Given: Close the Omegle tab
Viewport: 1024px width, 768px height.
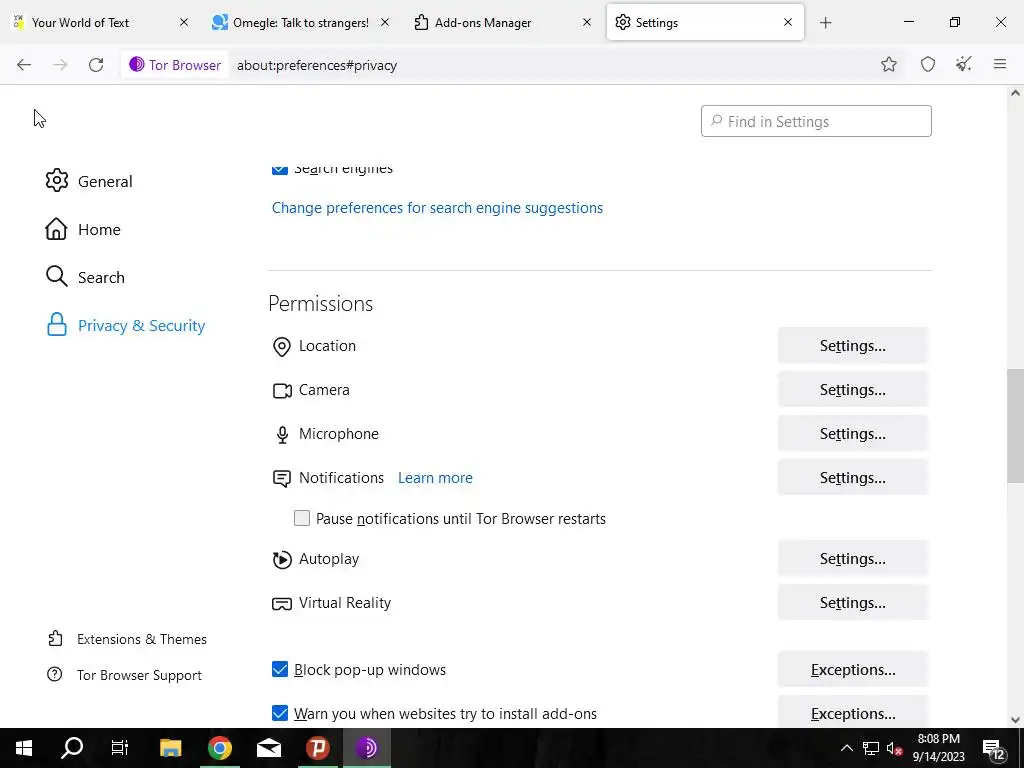Looking at the screenshot, I should tap(385, 22).
